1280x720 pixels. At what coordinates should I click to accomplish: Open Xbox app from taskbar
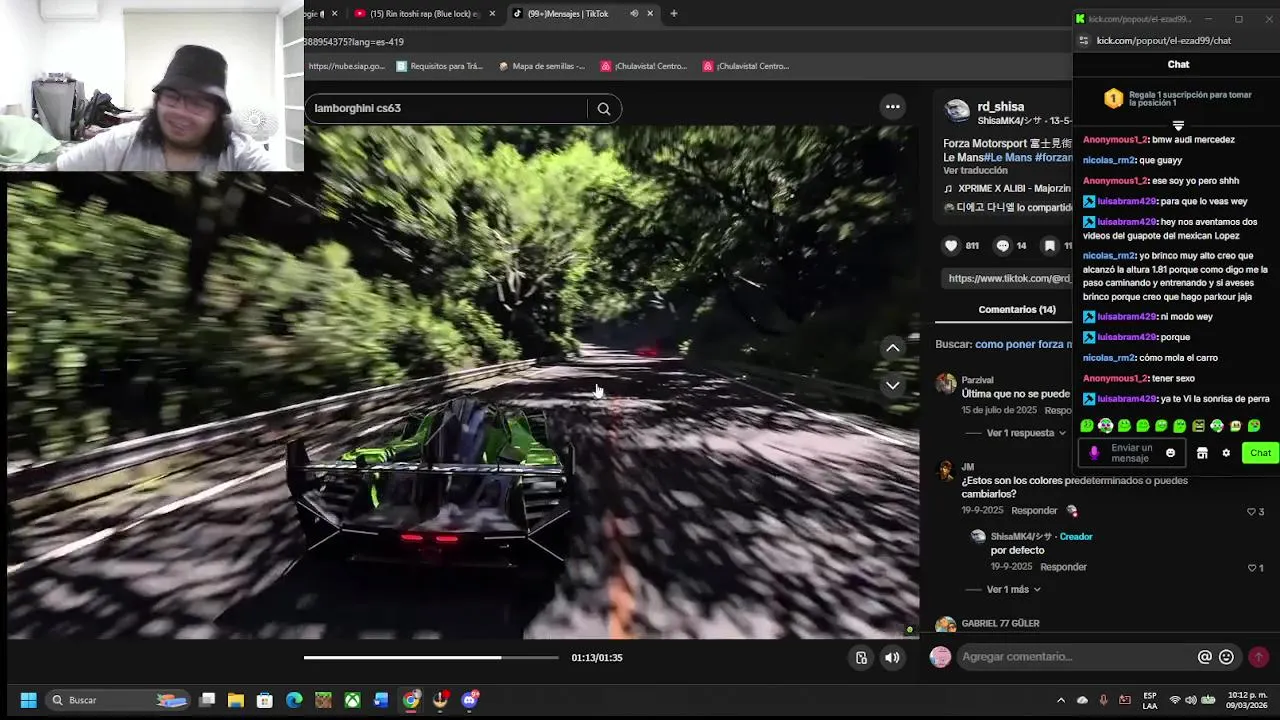[352, 700]
